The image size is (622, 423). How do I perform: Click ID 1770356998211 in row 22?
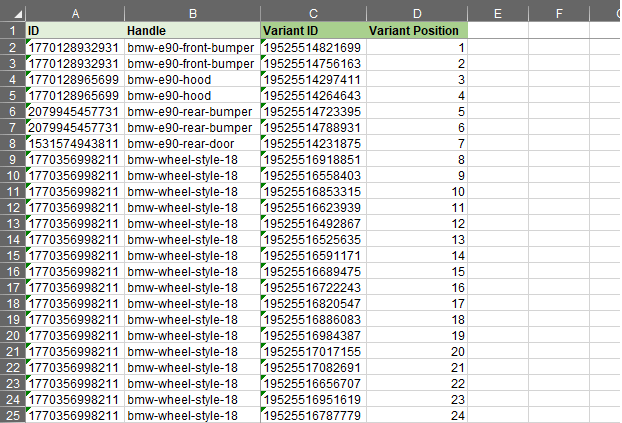[x=75, y=367]
